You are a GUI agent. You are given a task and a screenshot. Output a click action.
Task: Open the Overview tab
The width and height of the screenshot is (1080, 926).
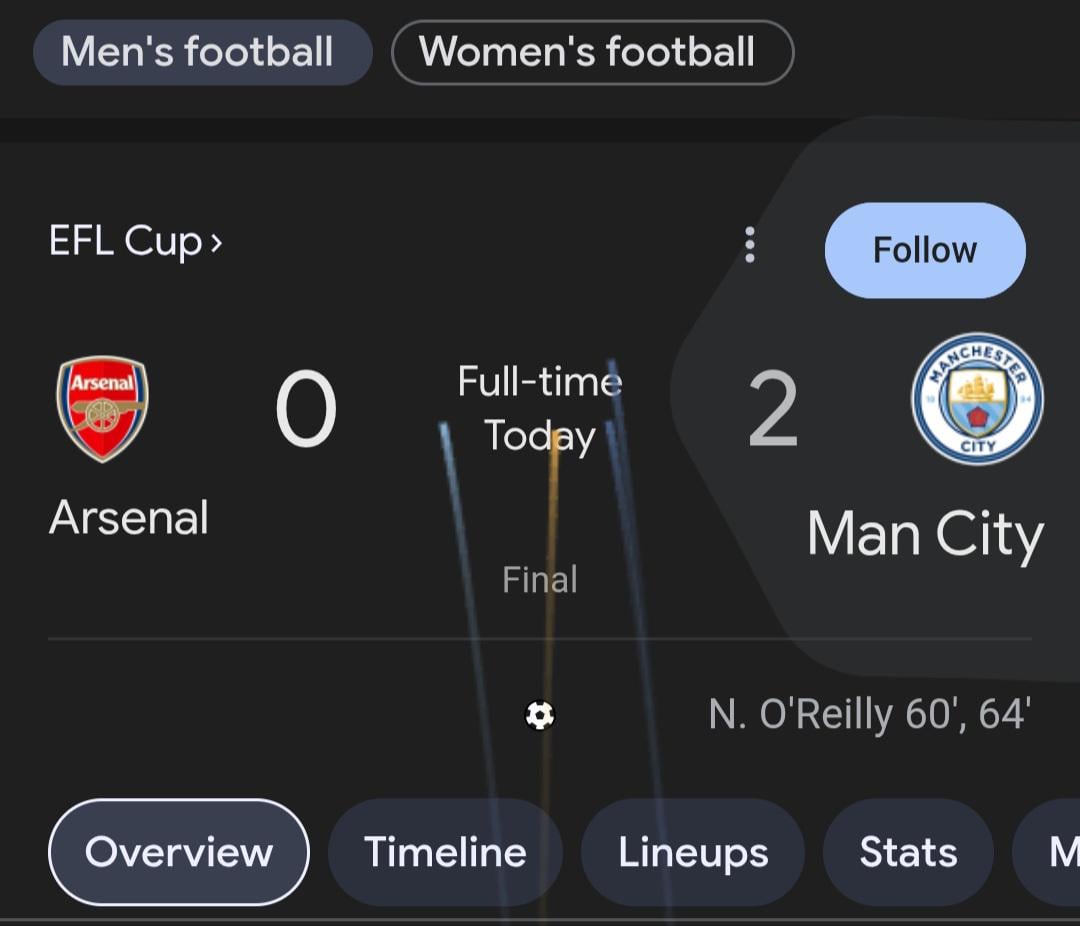[179, 852]
